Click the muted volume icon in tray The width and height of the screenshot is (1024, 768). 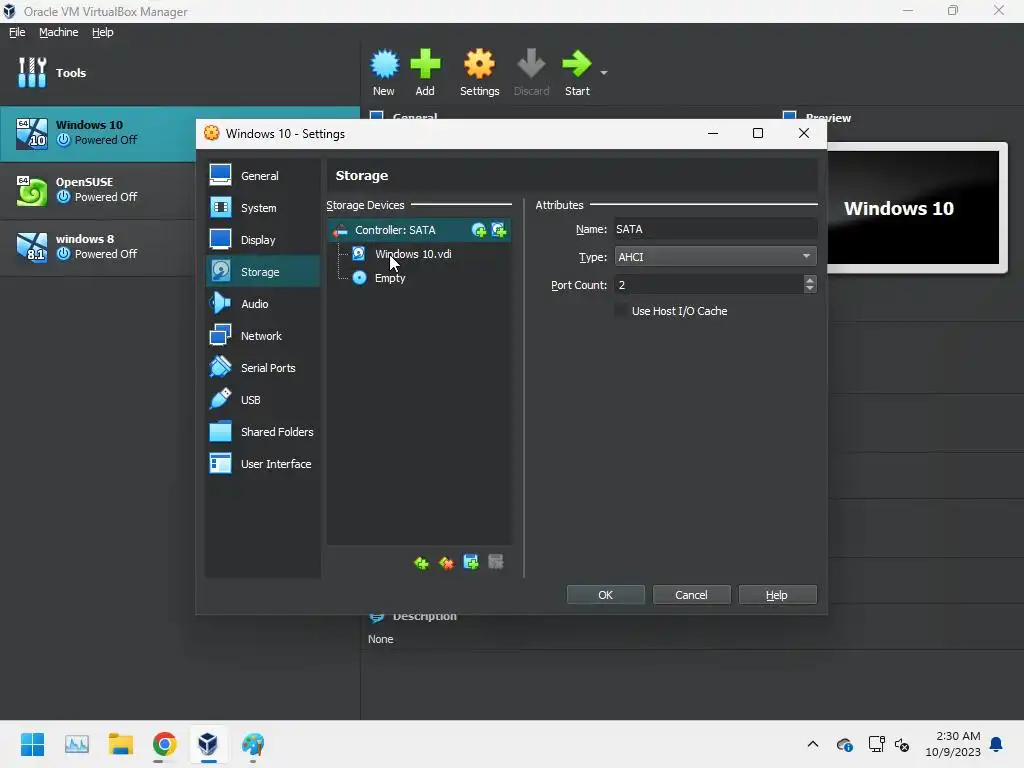click(x=903, y=744)
